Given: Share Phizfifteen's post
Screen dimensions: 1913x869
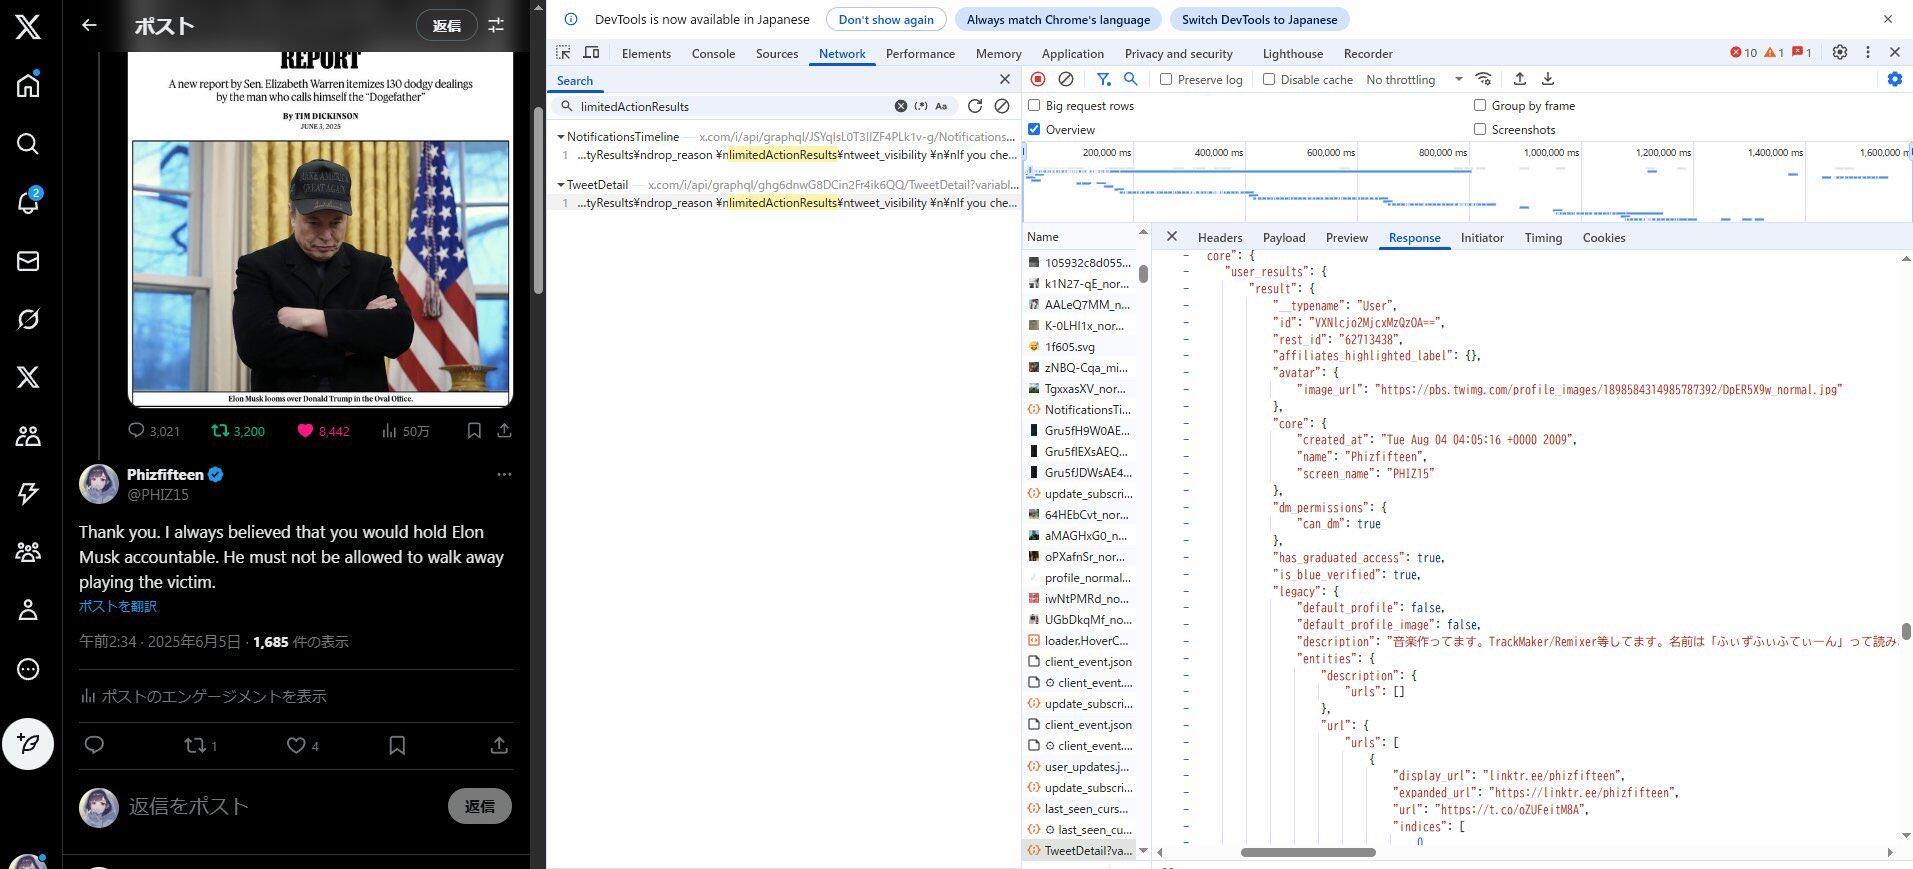Looking at the screenshot, I should [x=499, y=745].
